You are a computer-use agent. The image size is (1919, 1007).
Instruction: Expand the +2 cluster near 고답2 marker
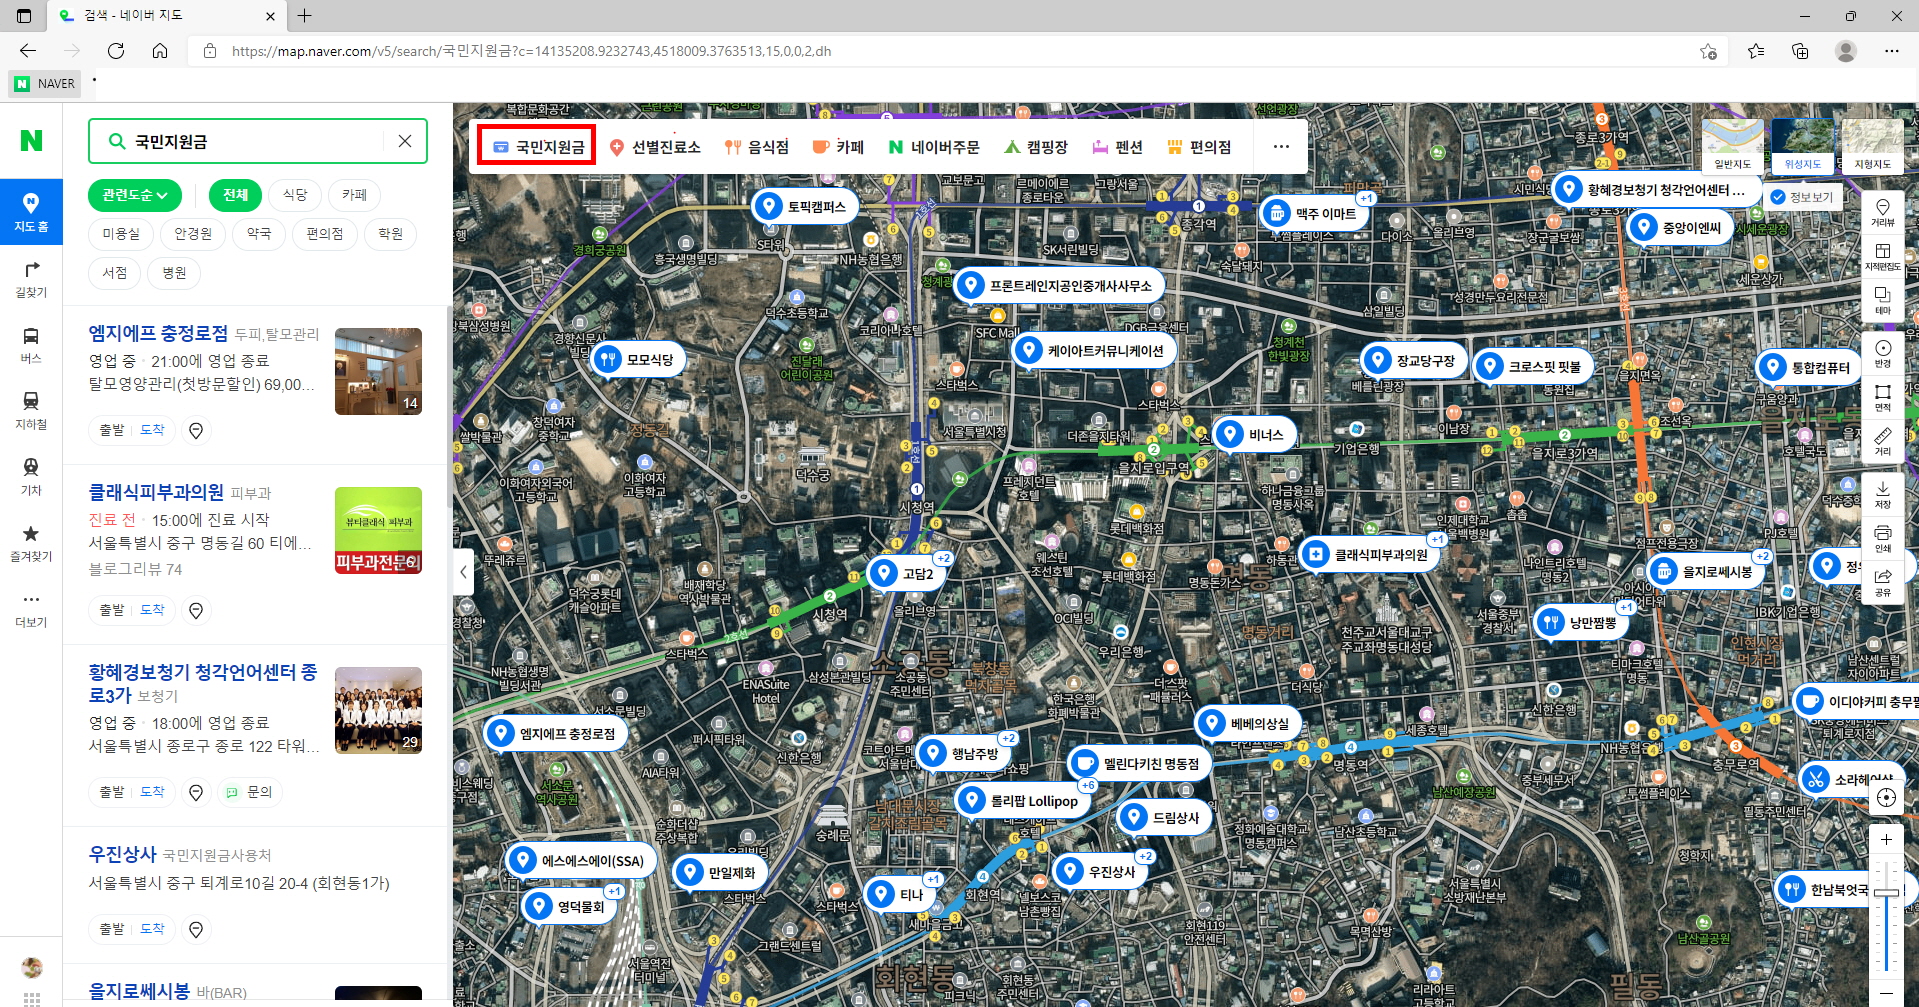coord(943,558)
